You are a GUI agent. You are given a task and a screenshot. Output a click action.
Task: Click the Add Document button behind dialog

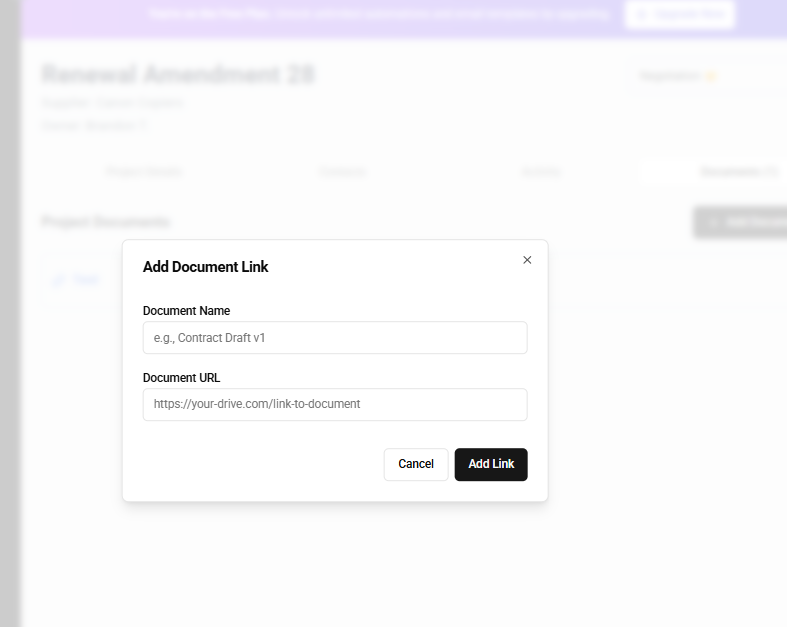click(x=740, y=222)
